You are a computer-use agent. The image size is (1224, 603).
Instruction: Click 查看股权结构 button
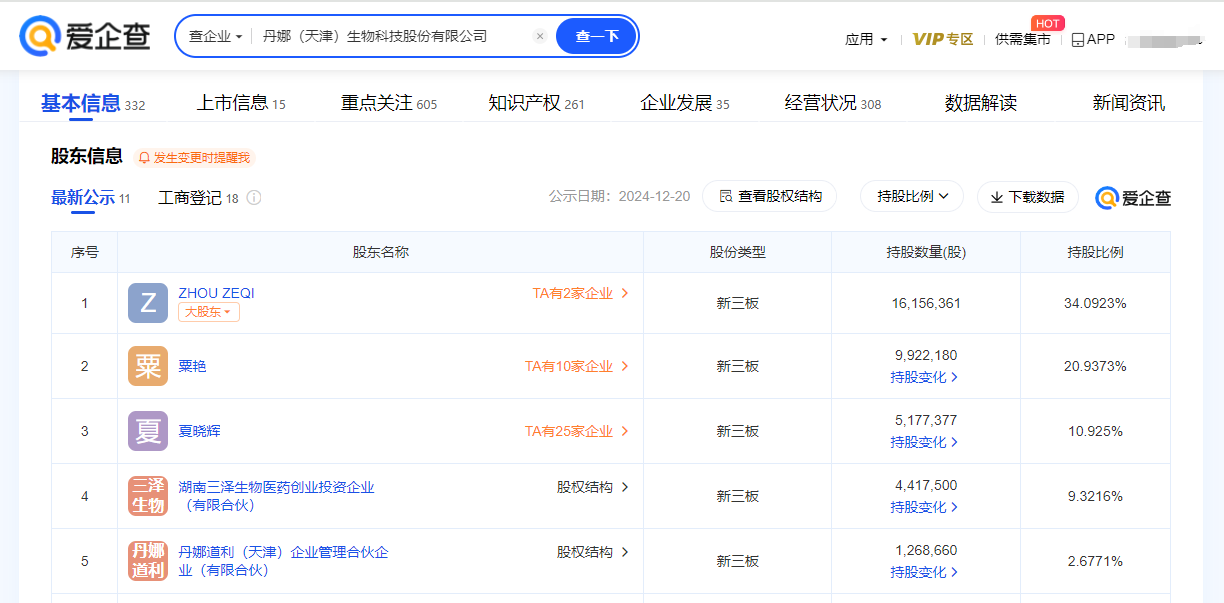point(769,197)
